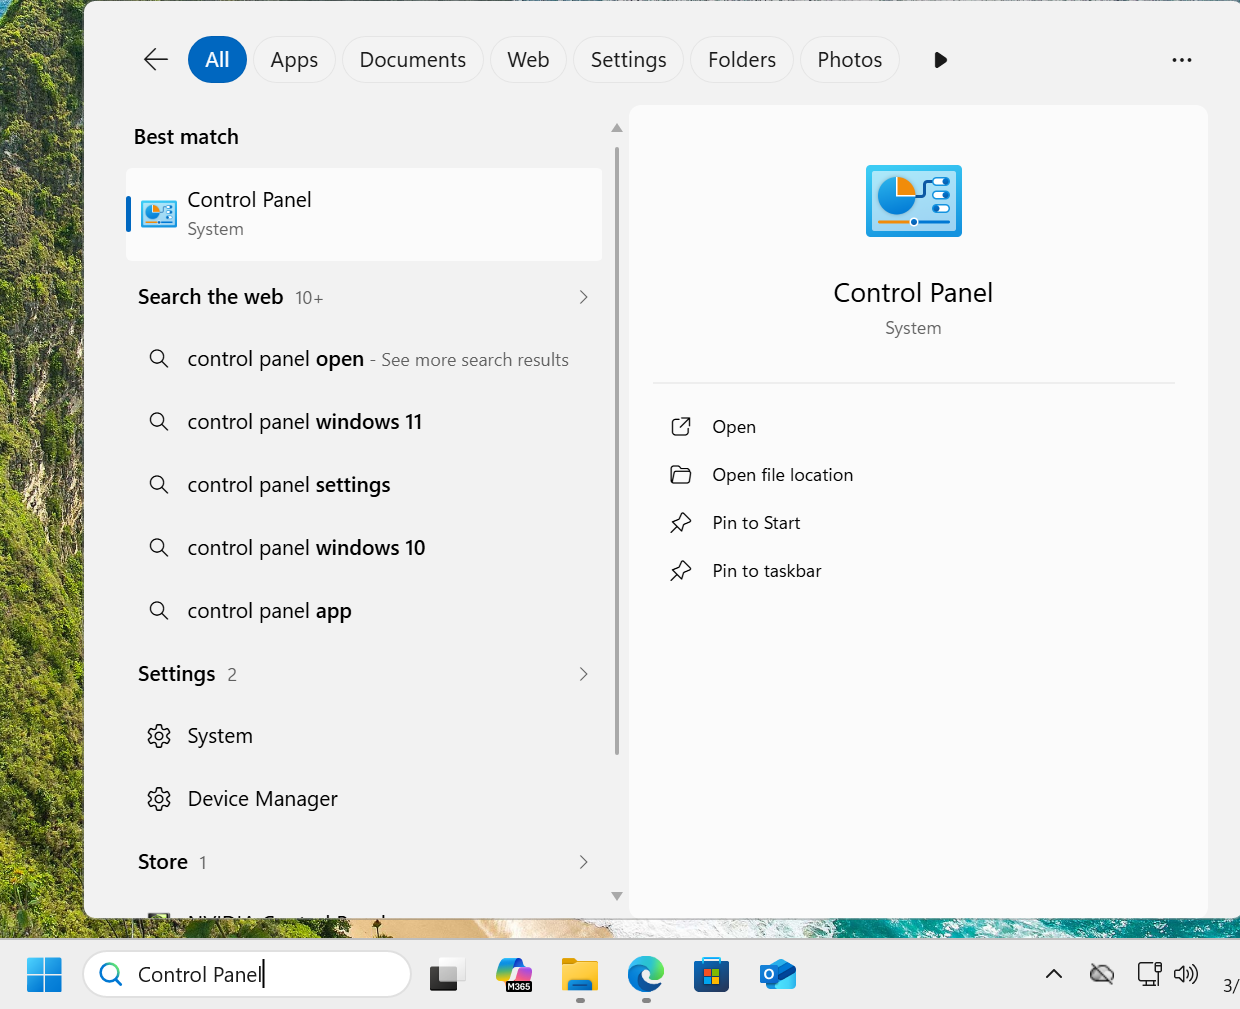This screenshot has height=1009, width=1240.
Task: Switch to the Folders filter tab
Action: [742, 60]
